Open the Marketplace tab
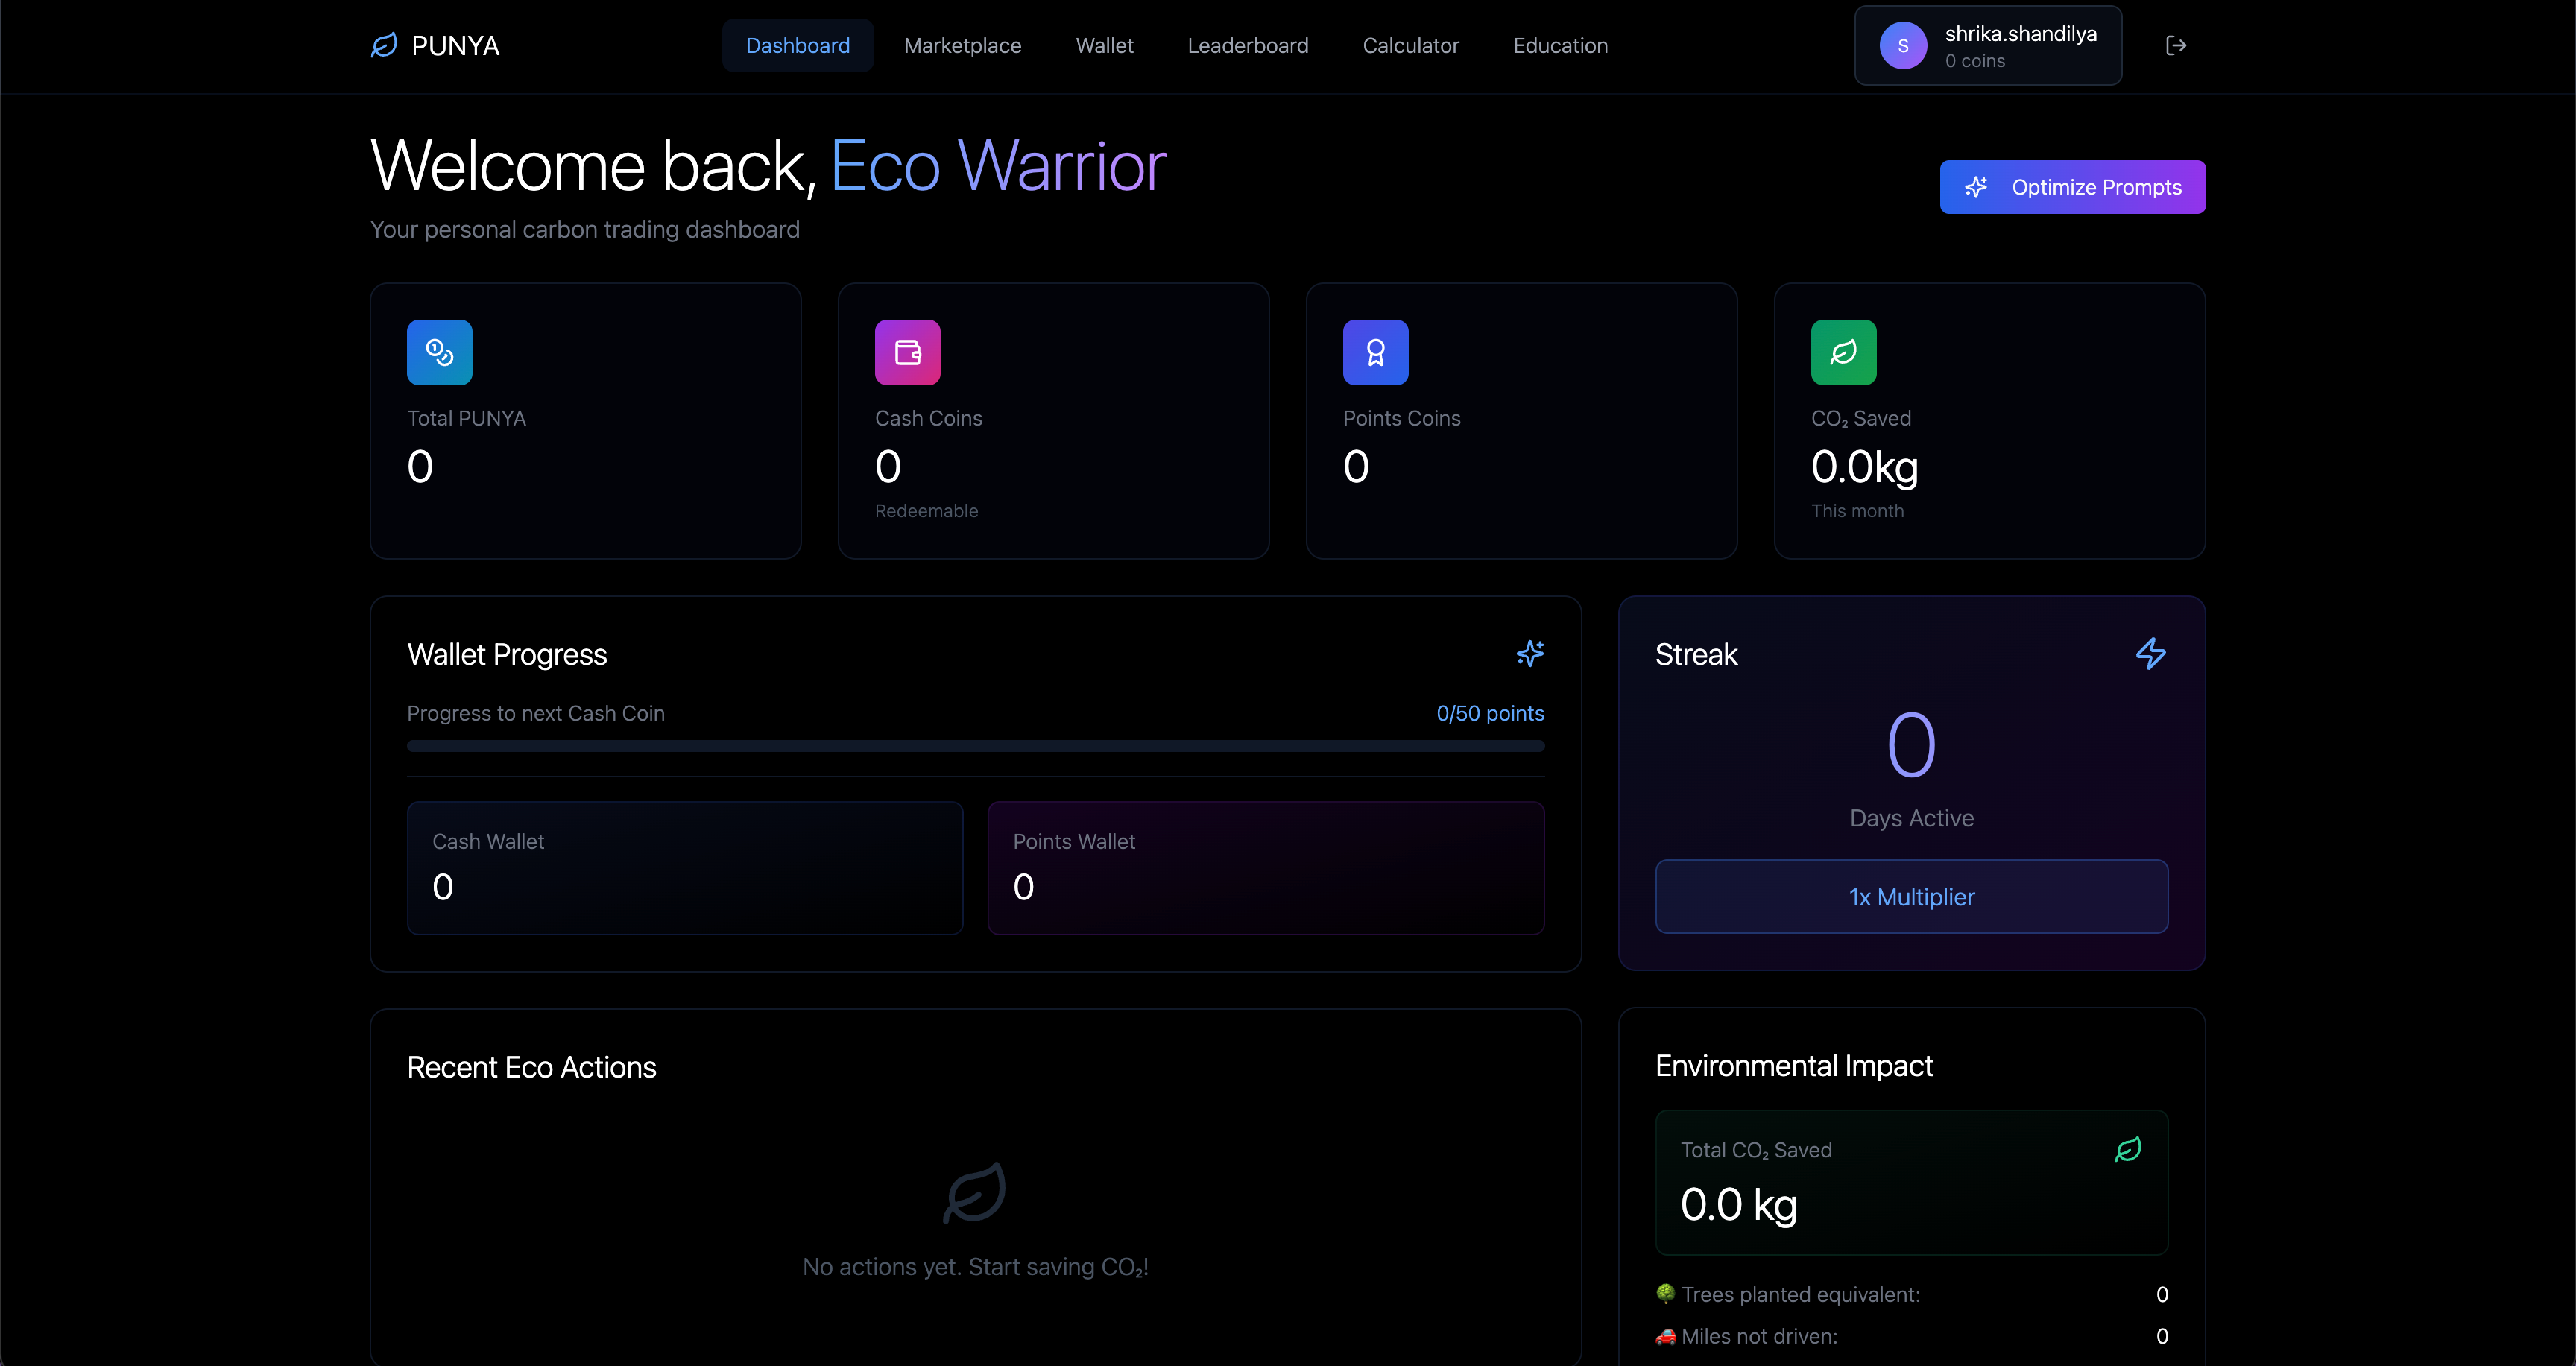Screen dimensions: 2576x1366 [962, 46]
